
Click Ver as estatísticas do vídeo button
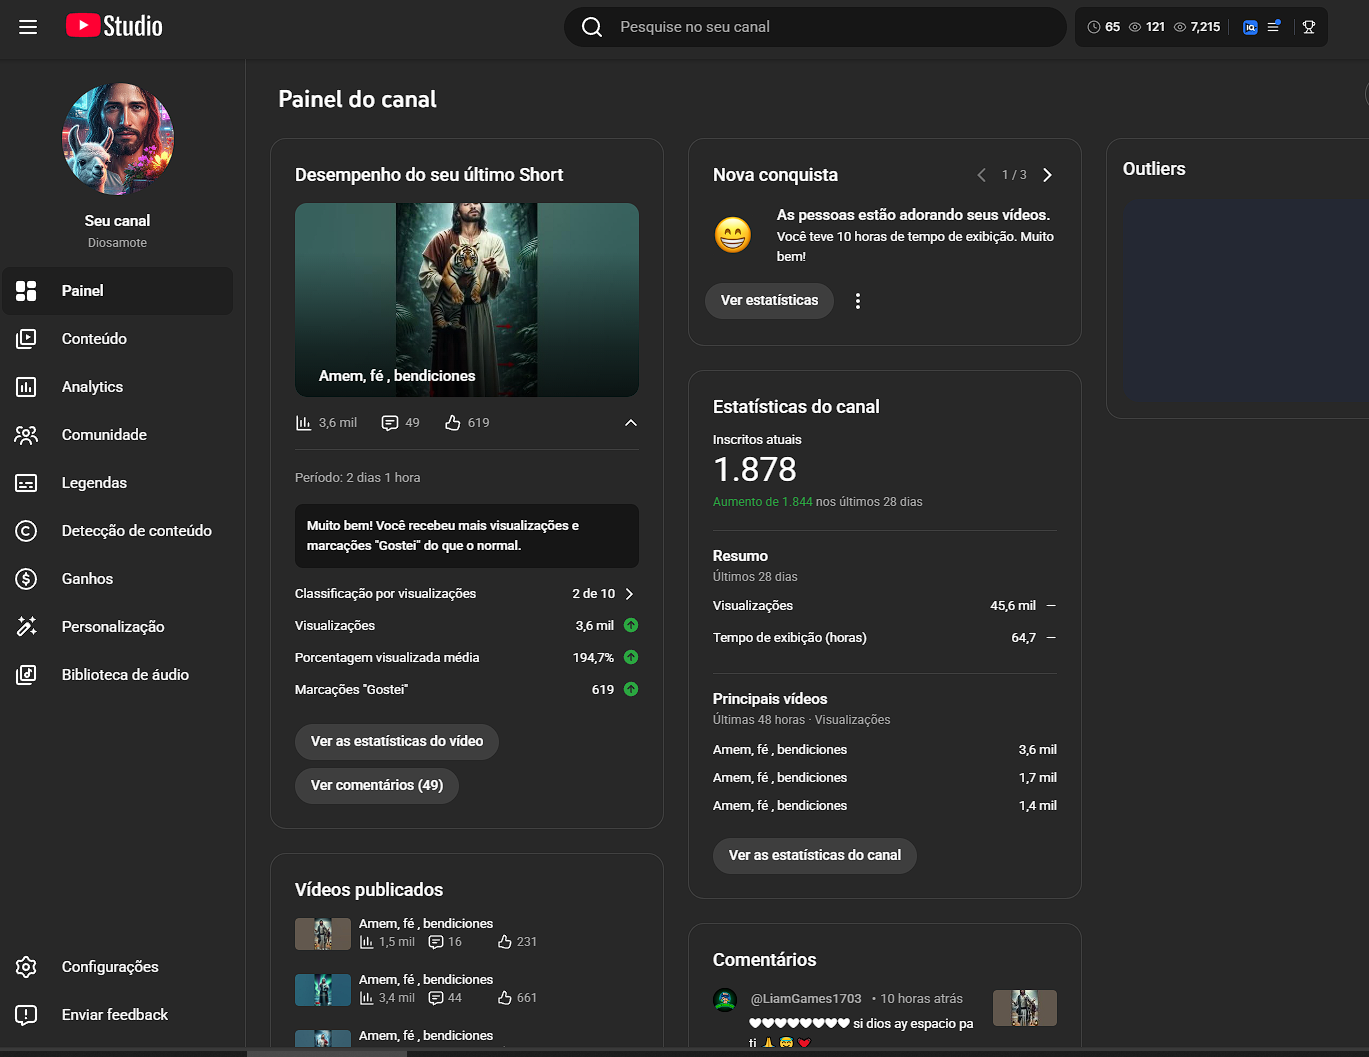396,742
